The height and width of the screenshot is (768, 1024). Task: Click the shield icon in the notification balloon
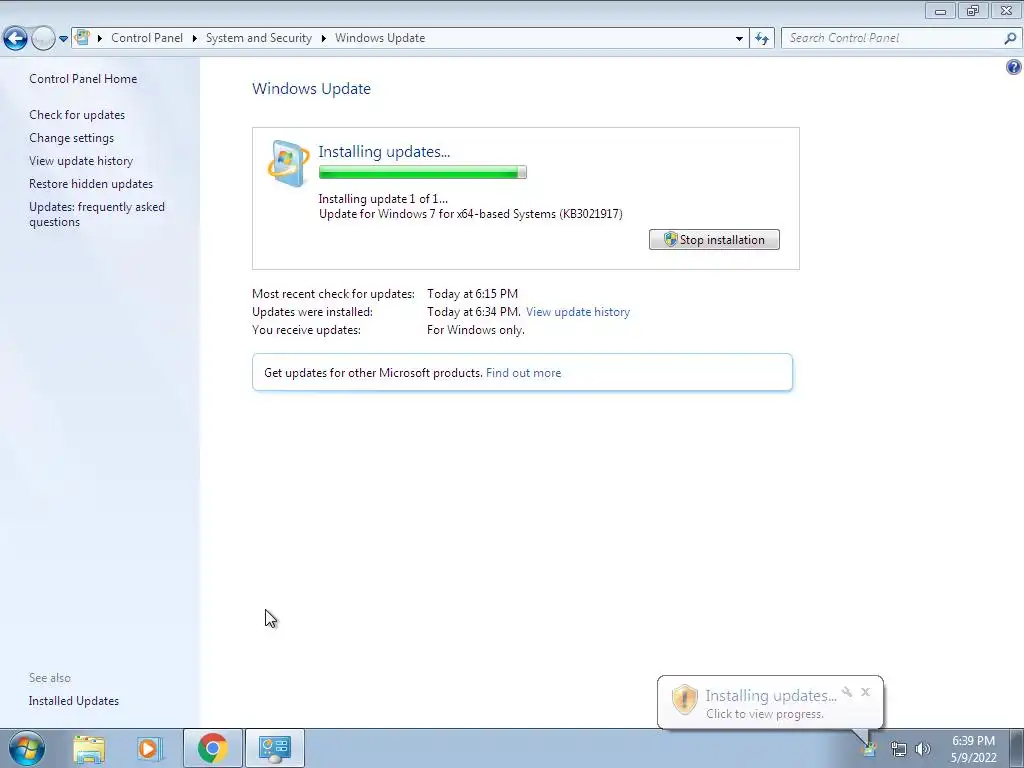[x=684, y=699]
